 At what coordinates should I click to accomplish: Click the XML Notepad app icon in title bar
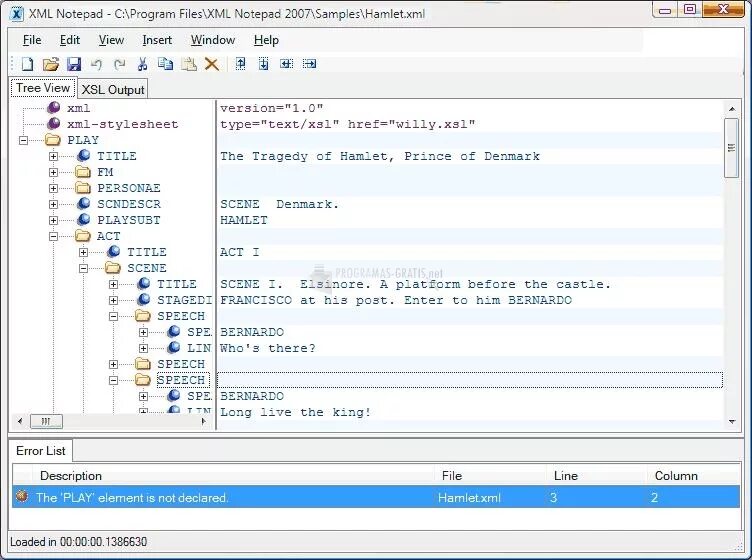(17, 14)
